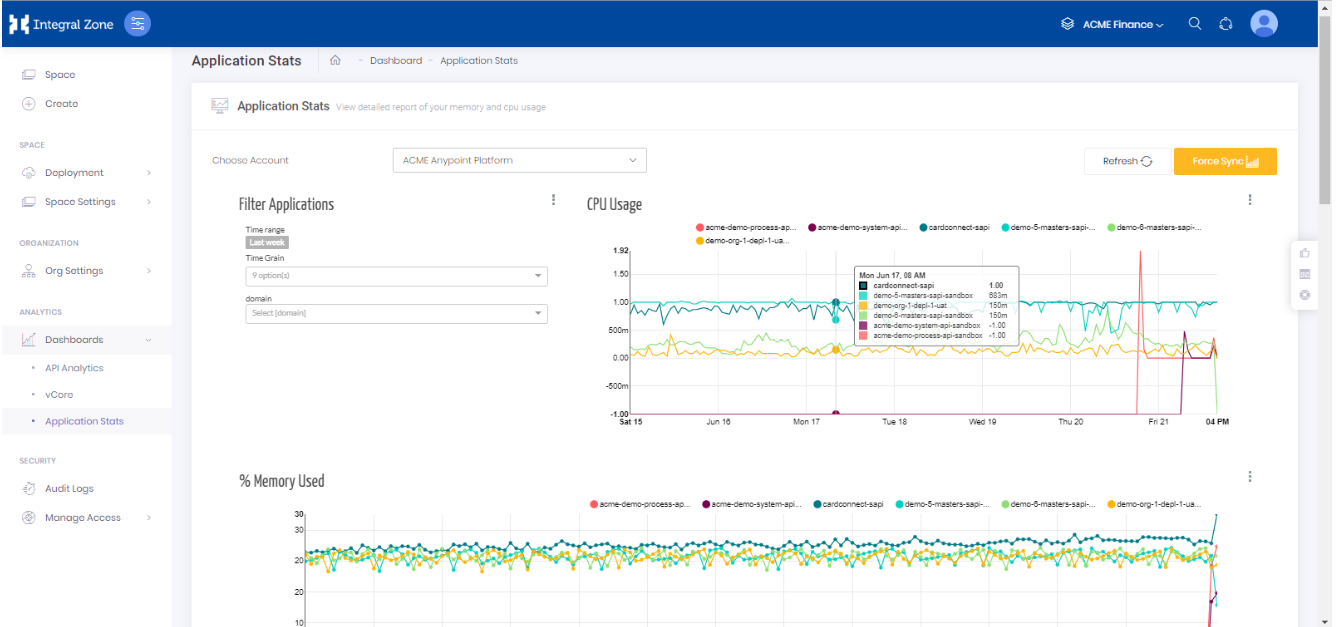Click the Space Settings icon in sidebar

point(28,202)
